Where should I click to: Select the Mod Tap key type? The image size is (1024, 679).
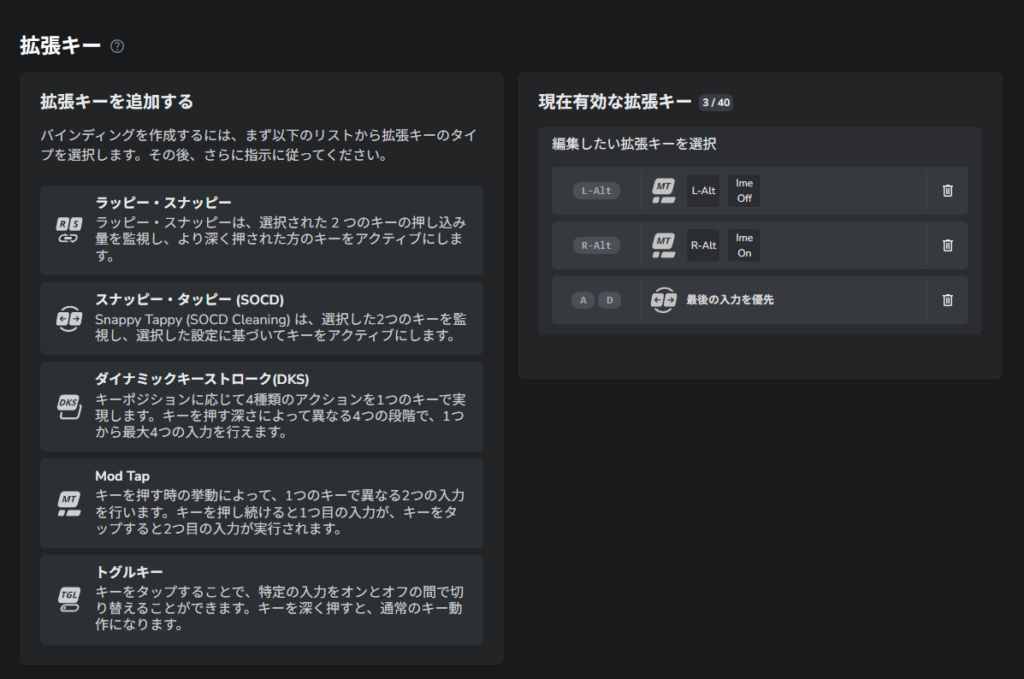(x=262, y=502)
